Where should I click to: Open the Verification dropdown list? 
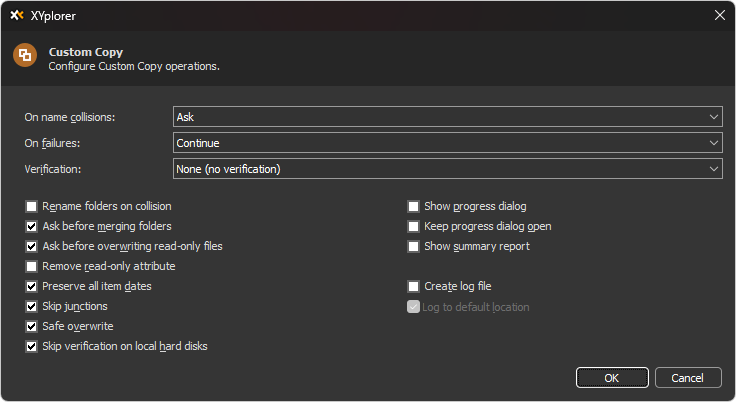click(x=447, y=169)
